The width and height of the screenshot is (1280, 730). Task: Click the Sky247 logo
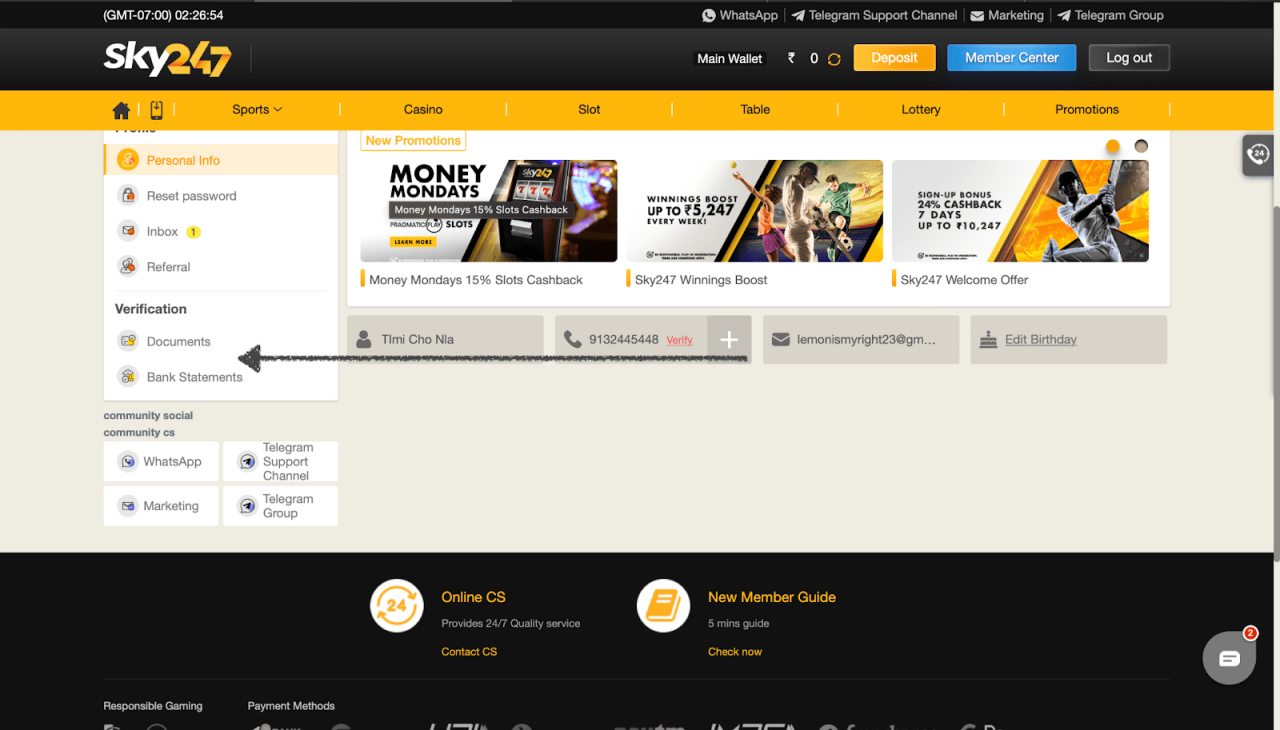[167, 59]
